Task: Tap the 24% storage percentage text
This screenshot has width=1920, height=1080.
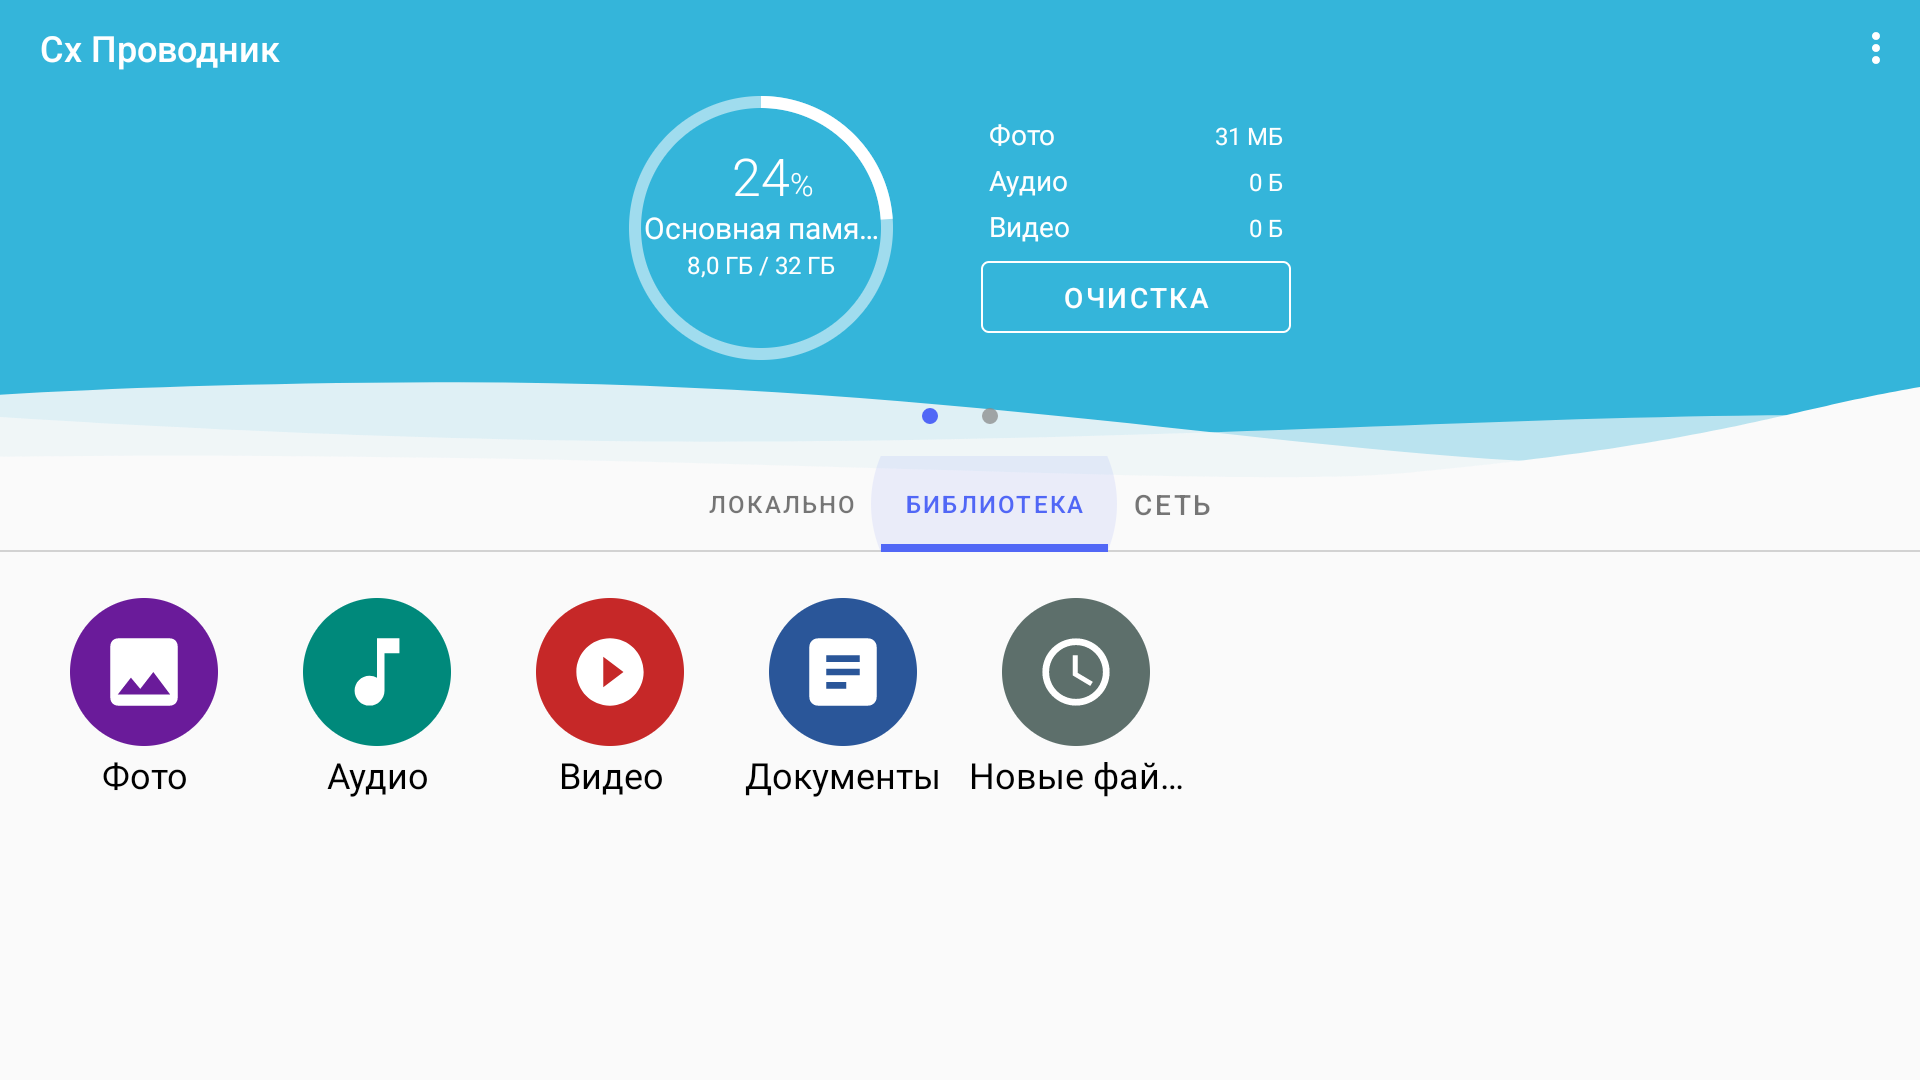Action: coord(772,179)
